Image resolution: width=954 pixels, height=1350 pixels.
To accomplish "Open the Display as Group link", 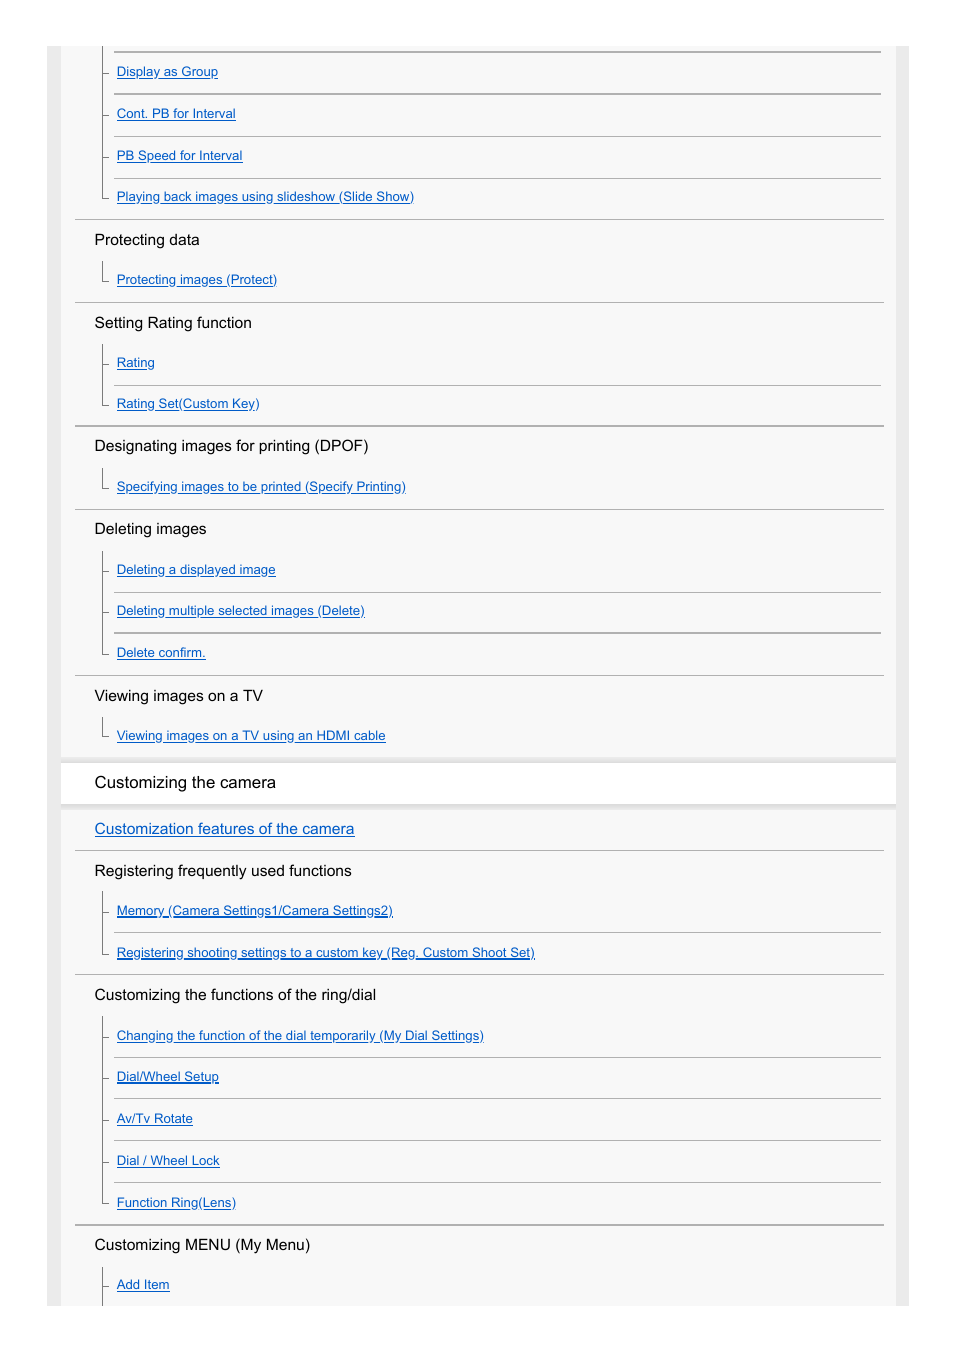I will coord(167,72).
